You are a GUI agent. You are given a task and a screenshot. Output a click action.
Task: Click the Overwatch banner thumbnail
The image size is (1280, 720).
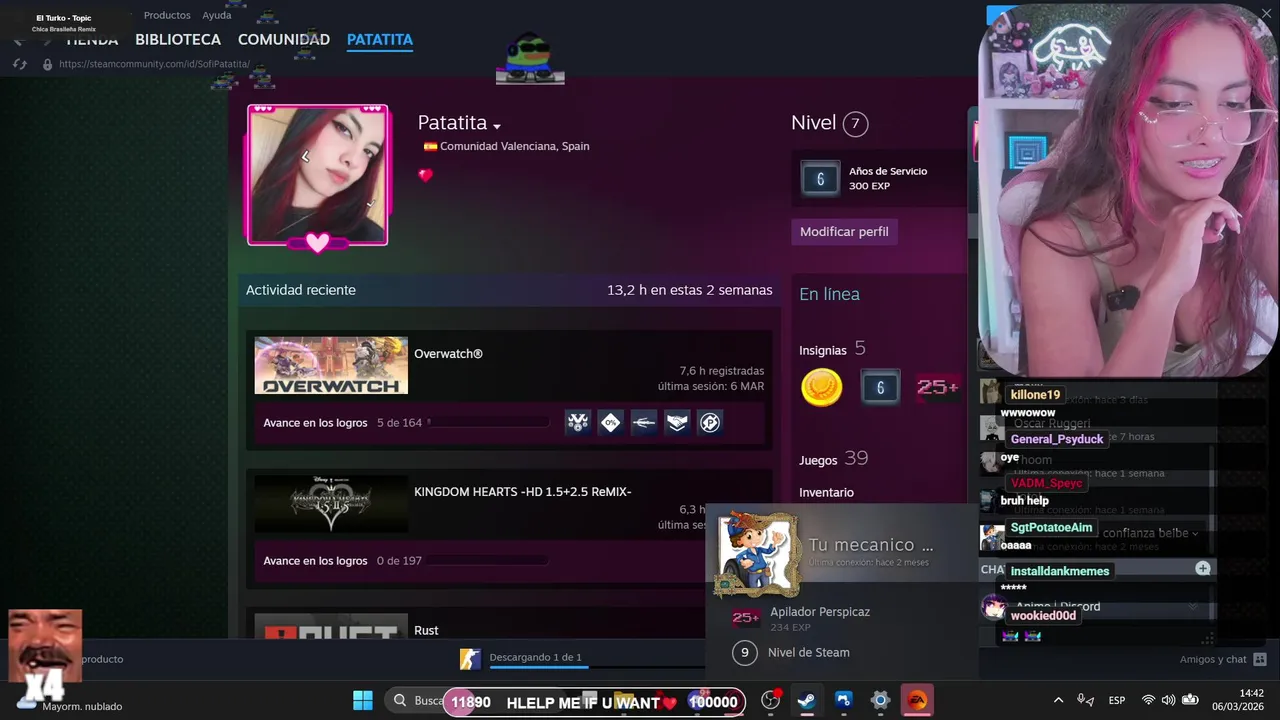pyautogui.click(x=331, y=365)
